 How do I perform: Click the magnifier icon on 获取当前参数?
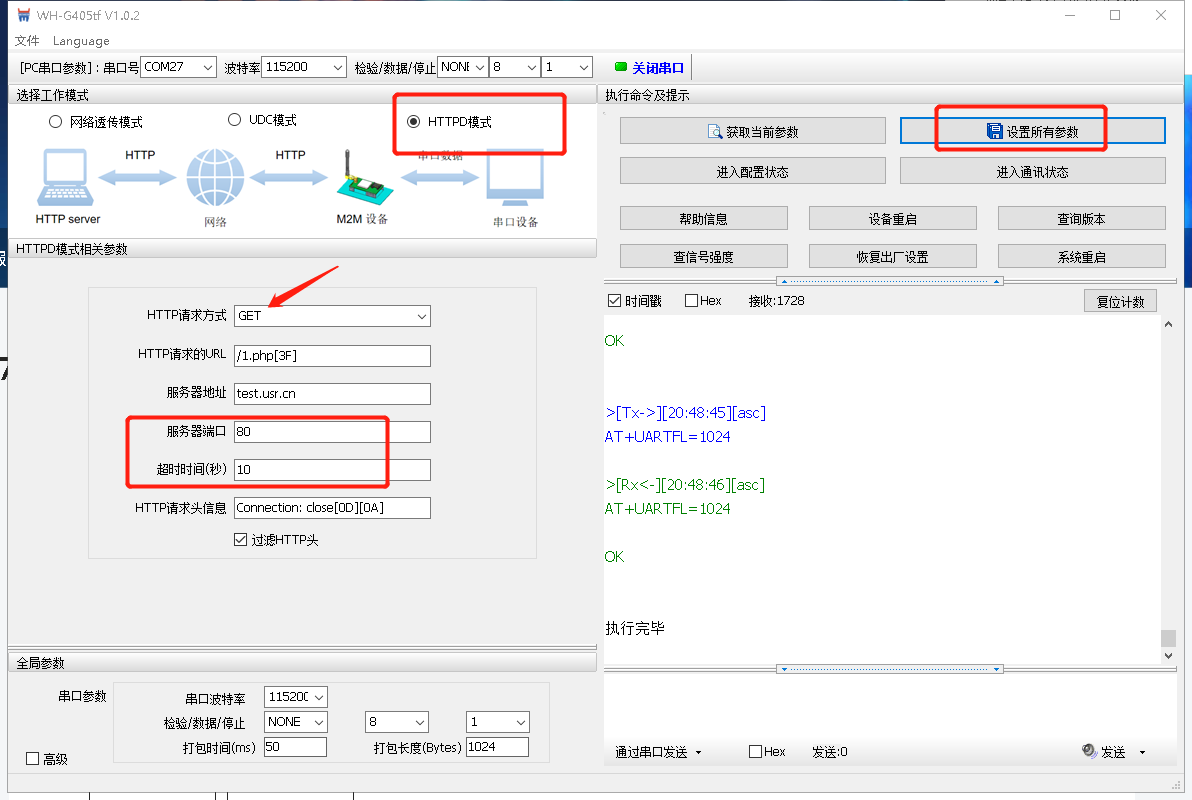point(715,132)
